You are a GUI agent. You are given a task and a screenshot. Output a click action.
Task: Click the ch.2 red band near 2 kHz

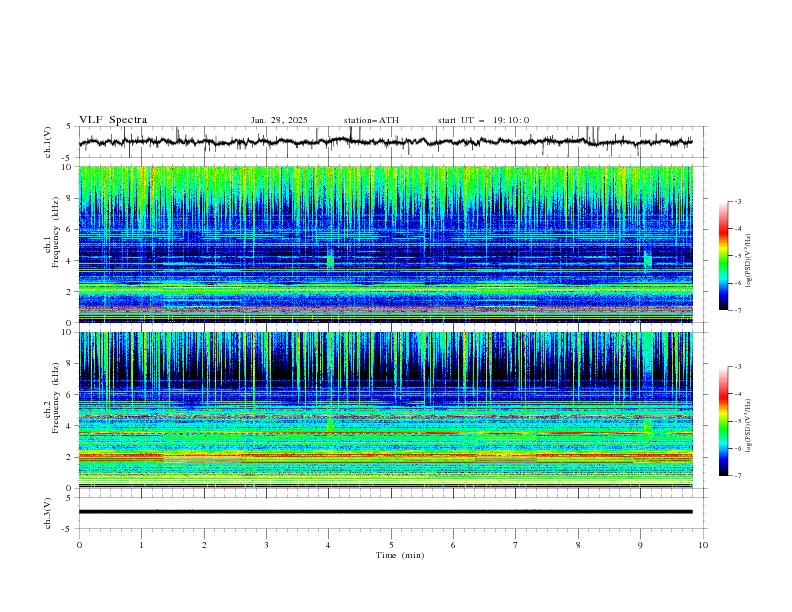click(x=385, y=456)
